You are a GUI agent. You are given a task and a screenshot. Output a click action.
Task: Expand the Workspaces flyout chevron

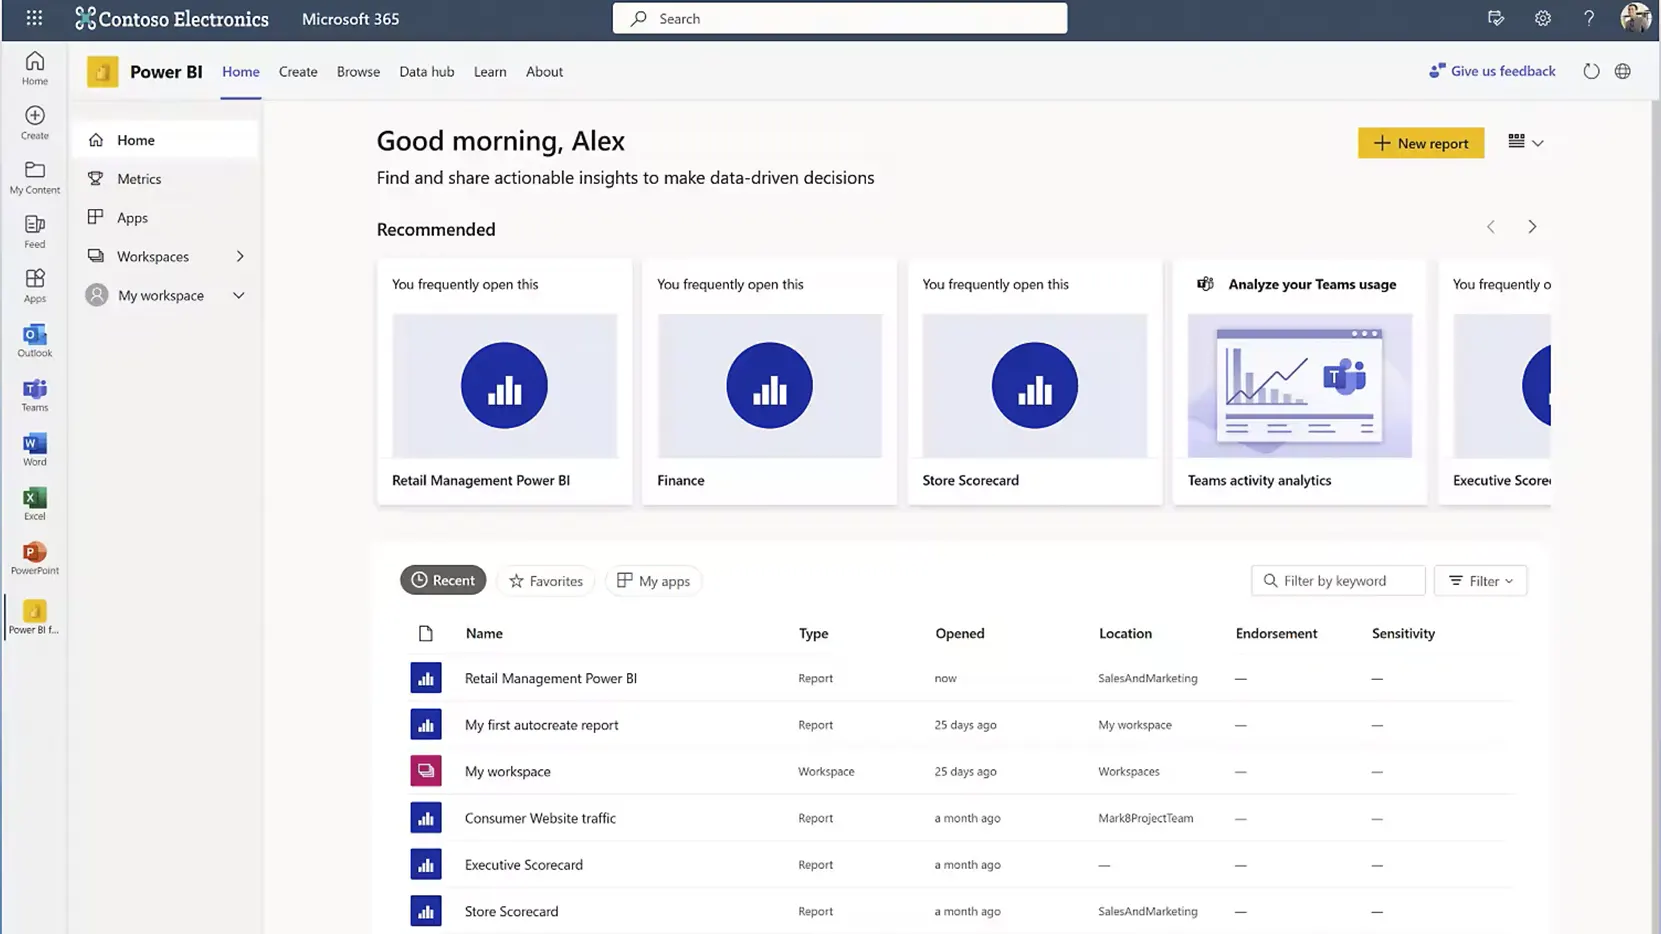pyautogui.click(x=240, y=256)
